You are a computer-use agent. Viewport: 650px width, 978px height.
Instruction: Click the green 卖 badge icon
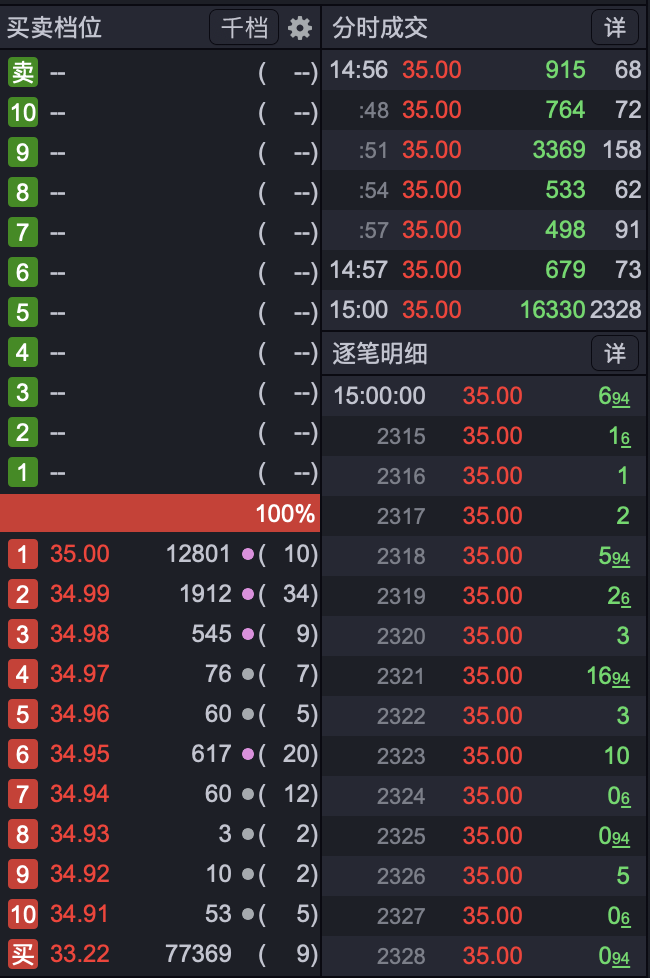(23, 72)
